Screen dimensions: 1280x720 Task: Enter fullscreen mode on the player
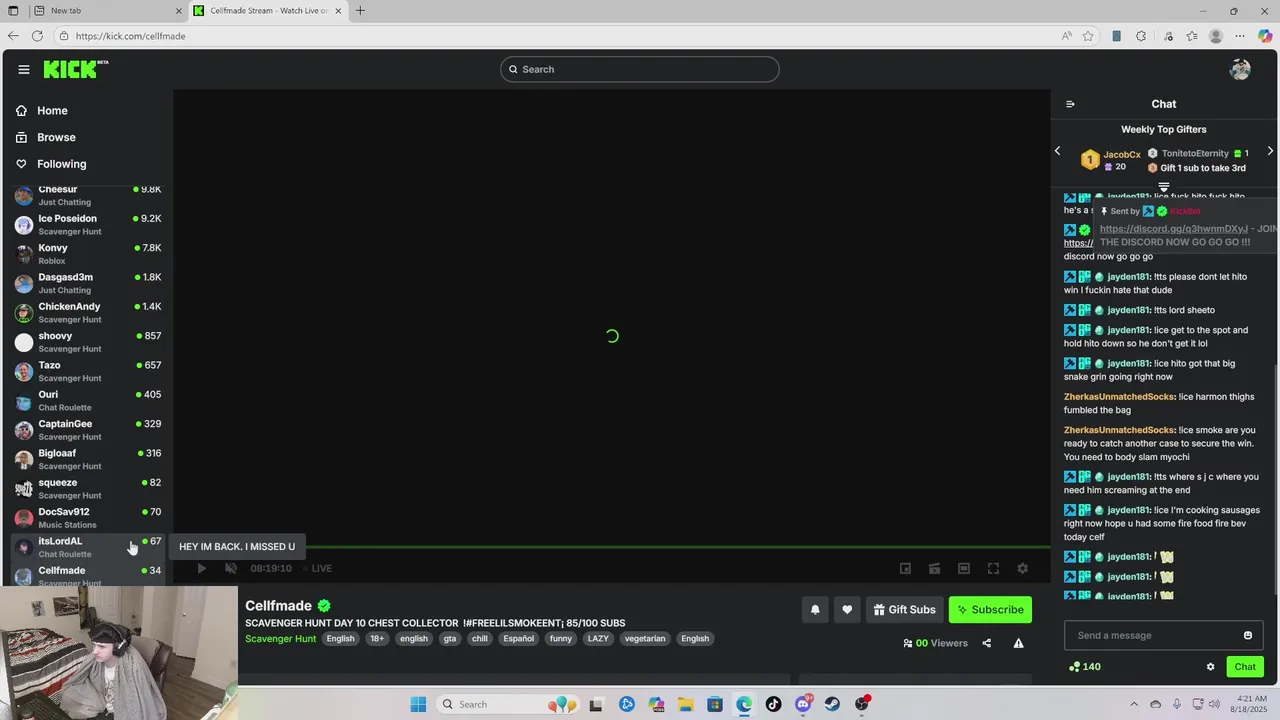tap(993, 568)
